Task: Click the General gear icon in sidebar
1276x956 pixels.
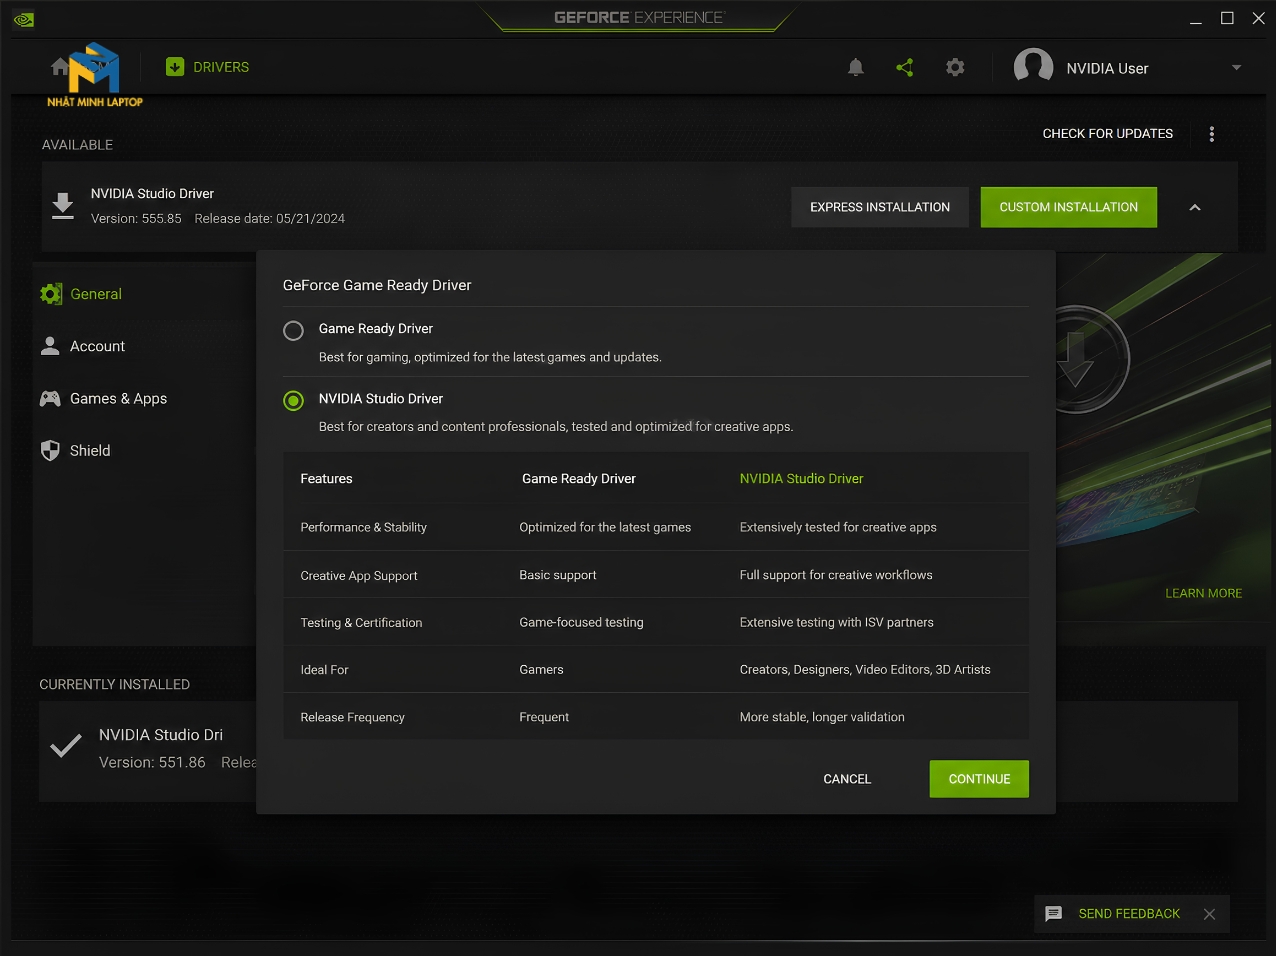Action: [51, 294]
